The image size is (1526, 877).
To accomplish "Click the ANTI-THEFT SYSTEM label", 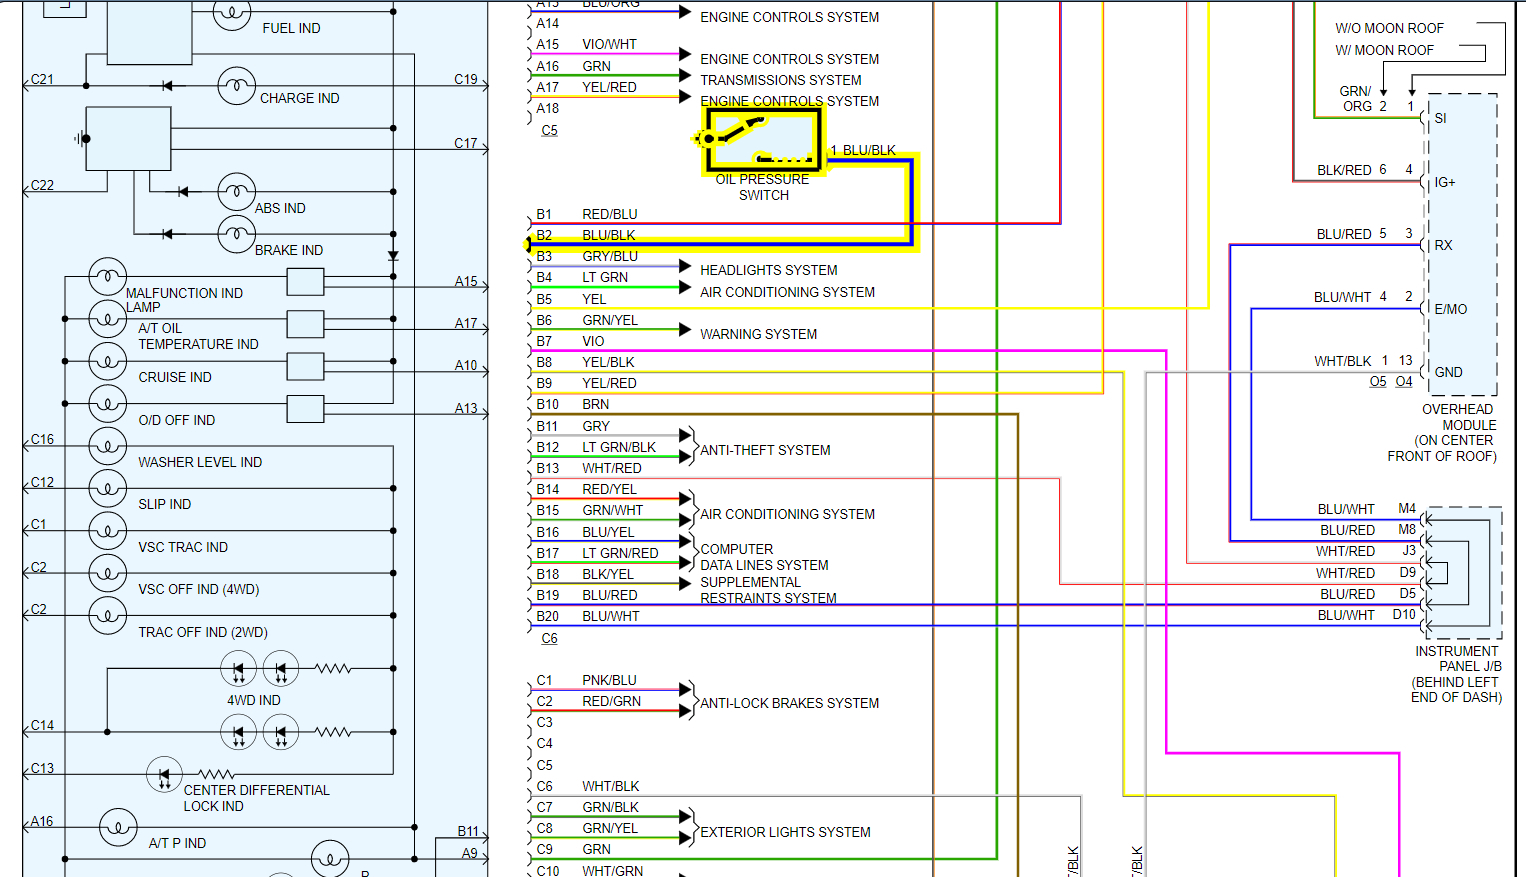I will (x=765, y=450).
